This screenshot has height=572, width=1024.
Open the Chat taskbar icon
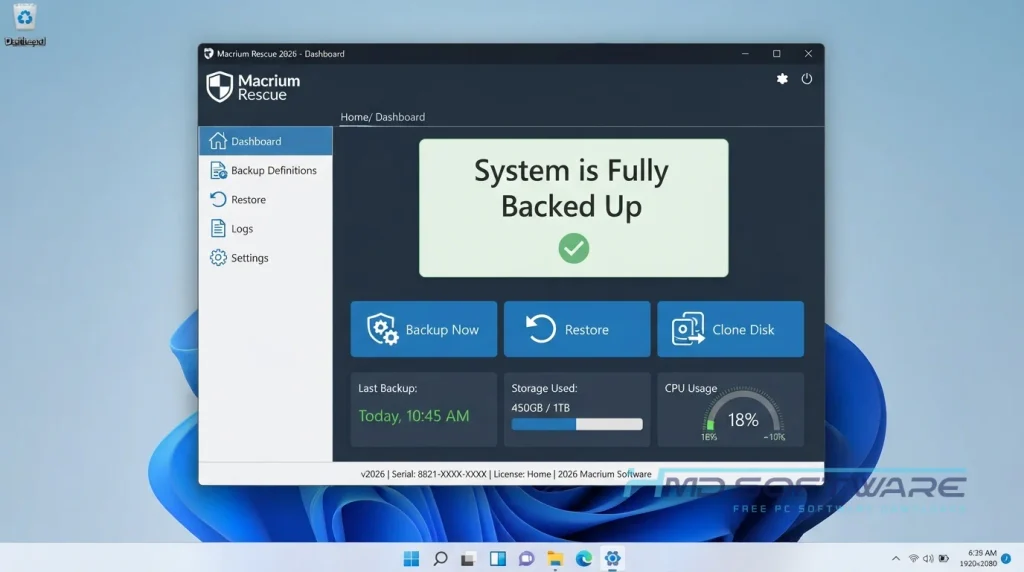(526, 559)
